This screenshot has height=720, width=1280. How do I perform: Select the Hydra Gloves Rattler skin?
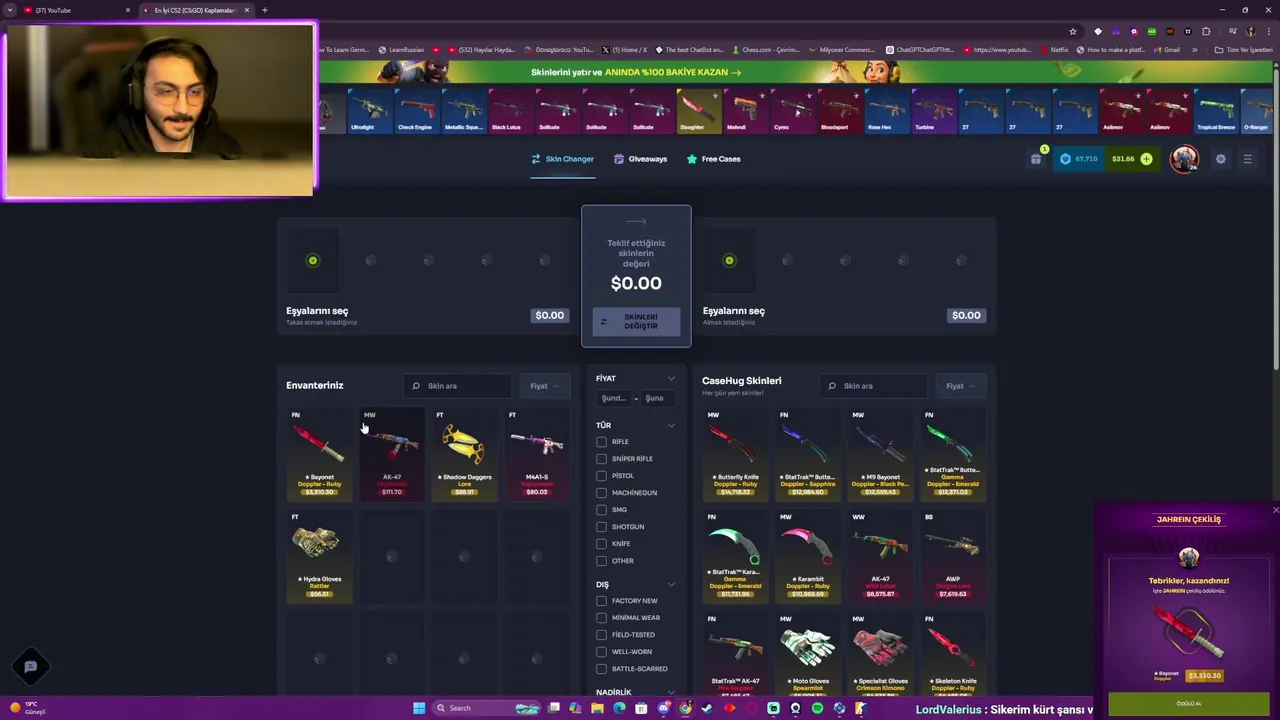(319, 556)
